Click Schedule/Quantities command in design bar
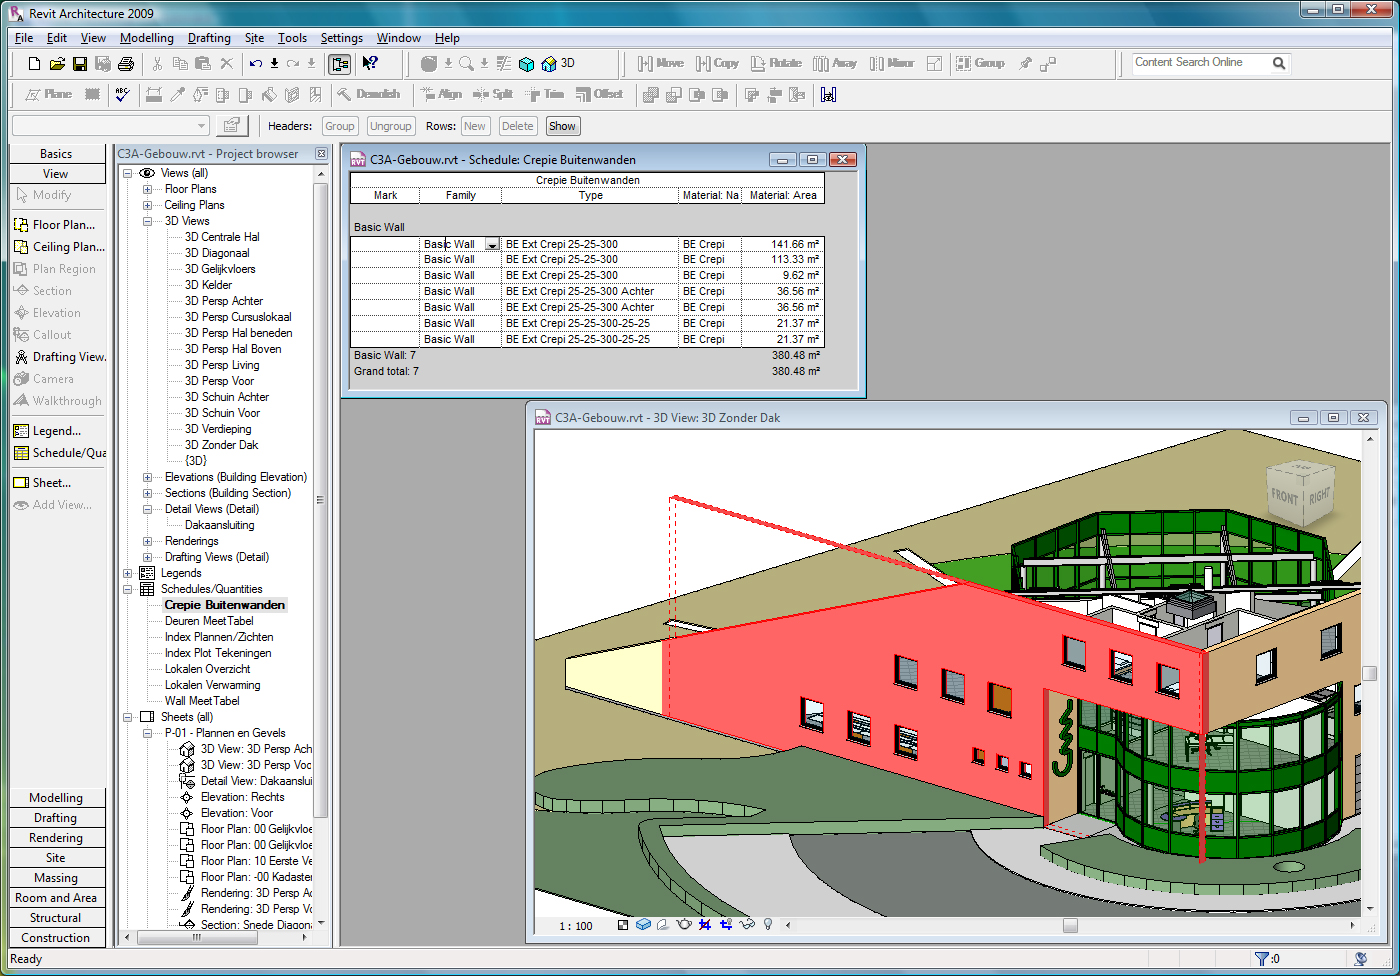The image size is (1400, 976). (x=58, y=453)
